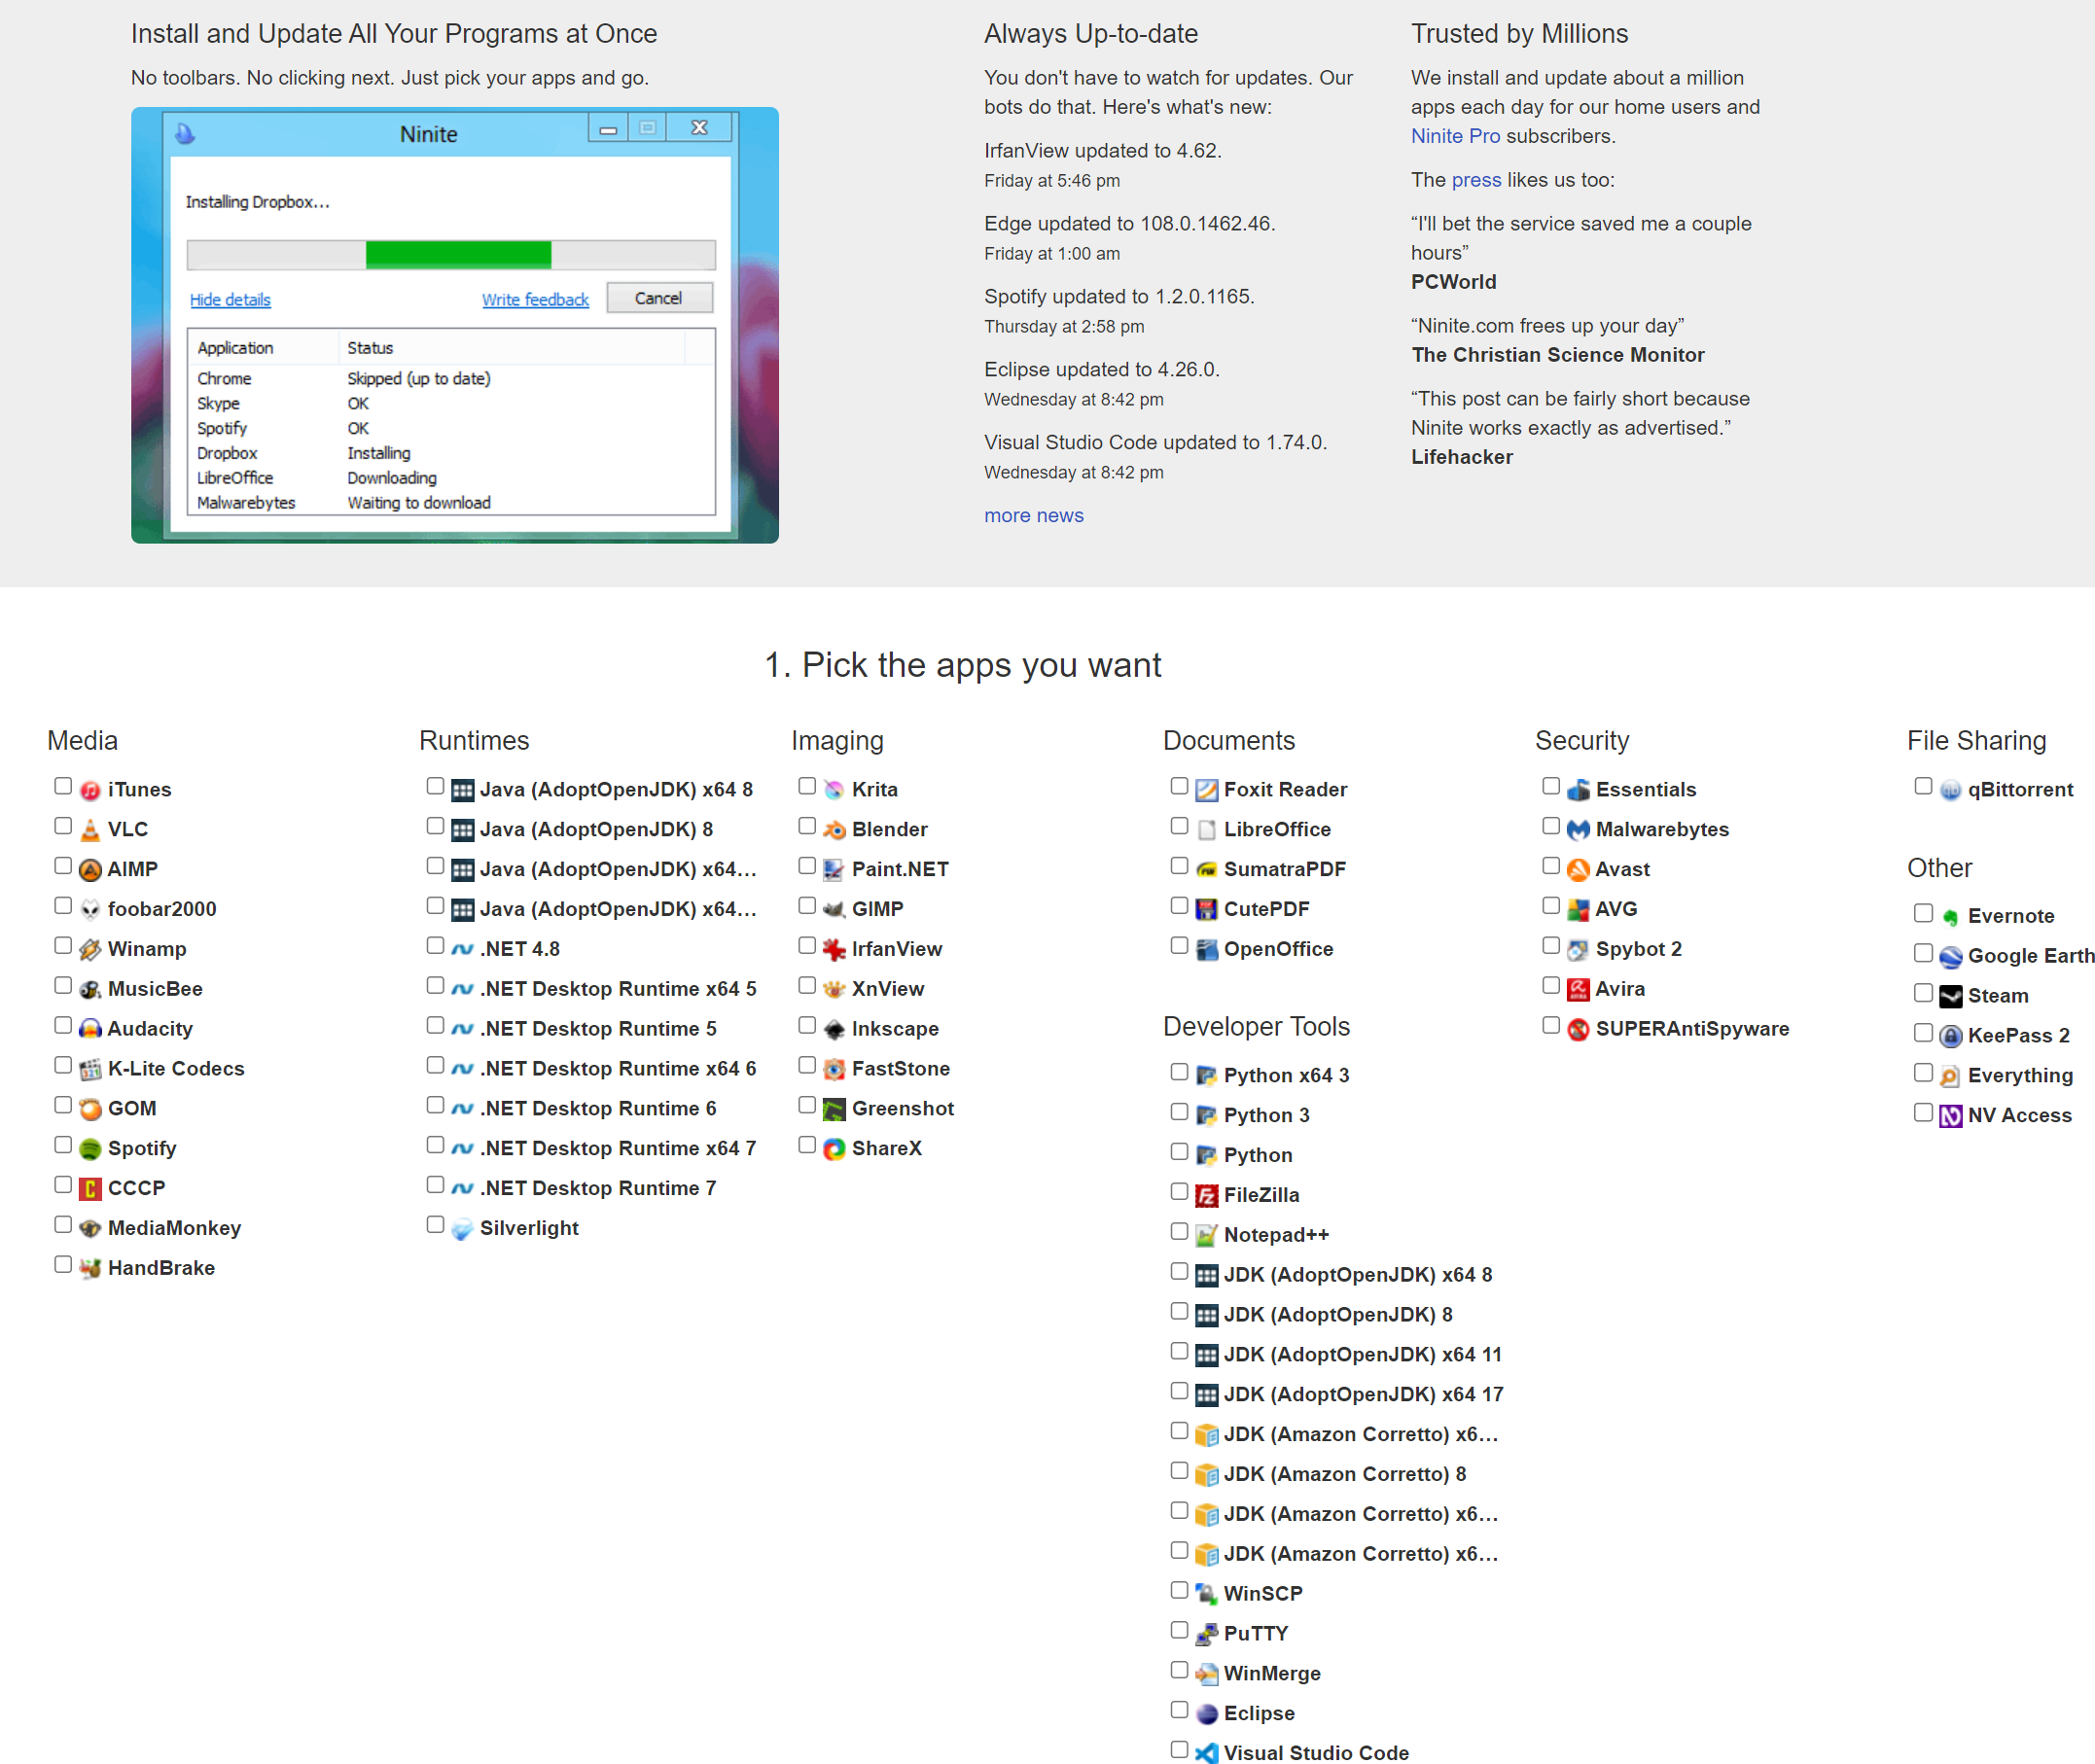Viewport: 2095px width, 1764px height.
Task: Click the Visual Studio Code icon
Action: [x=1207, y=1753]
